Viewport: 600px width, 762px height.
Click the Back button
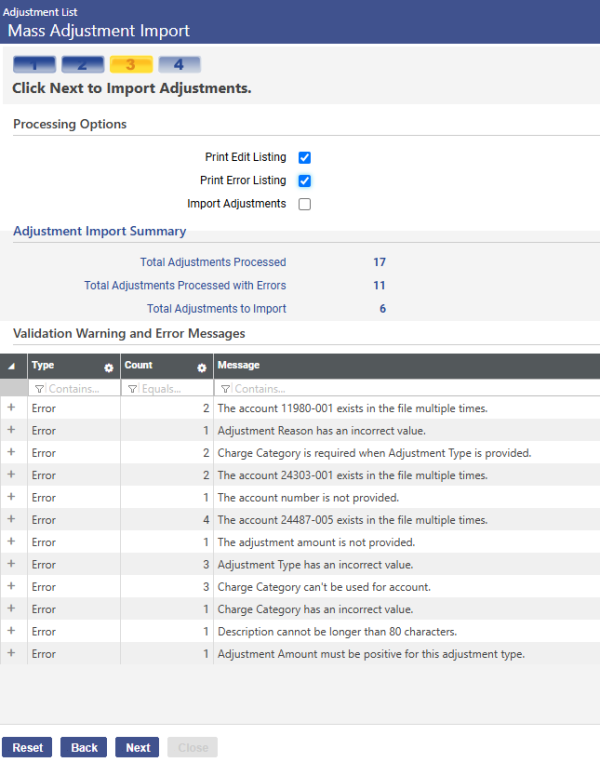(84, 747)
